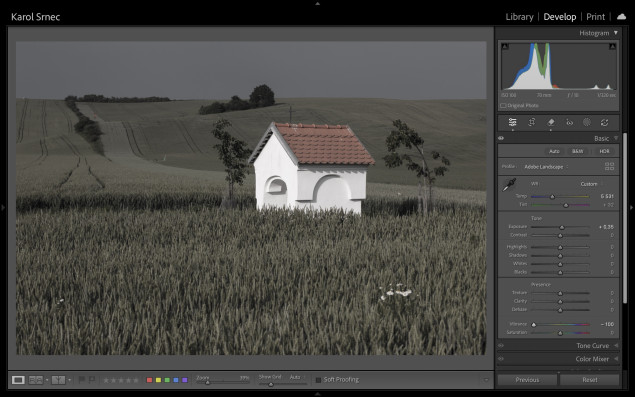Click the Vibrance value -100

click(x=607, y=324)
